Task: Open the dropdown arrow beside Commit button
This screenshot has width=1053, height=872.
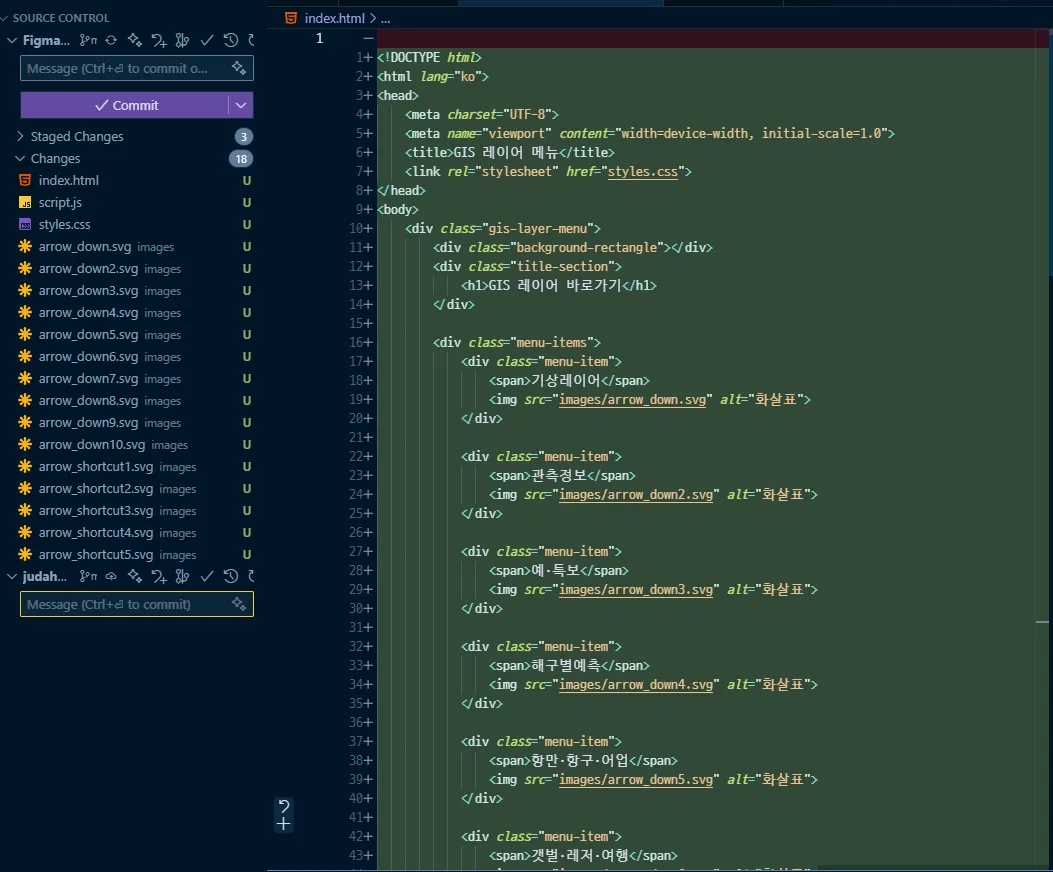Action: [241, 105]
